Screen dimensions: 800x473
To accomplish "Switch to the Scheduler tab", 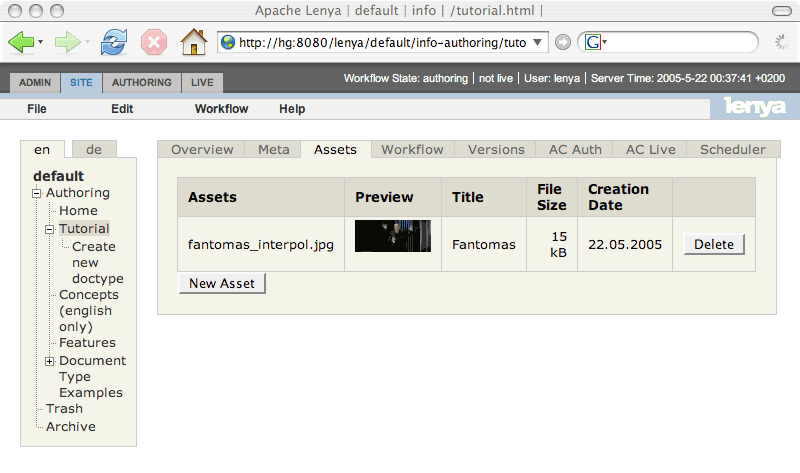I will pos(732,150).
